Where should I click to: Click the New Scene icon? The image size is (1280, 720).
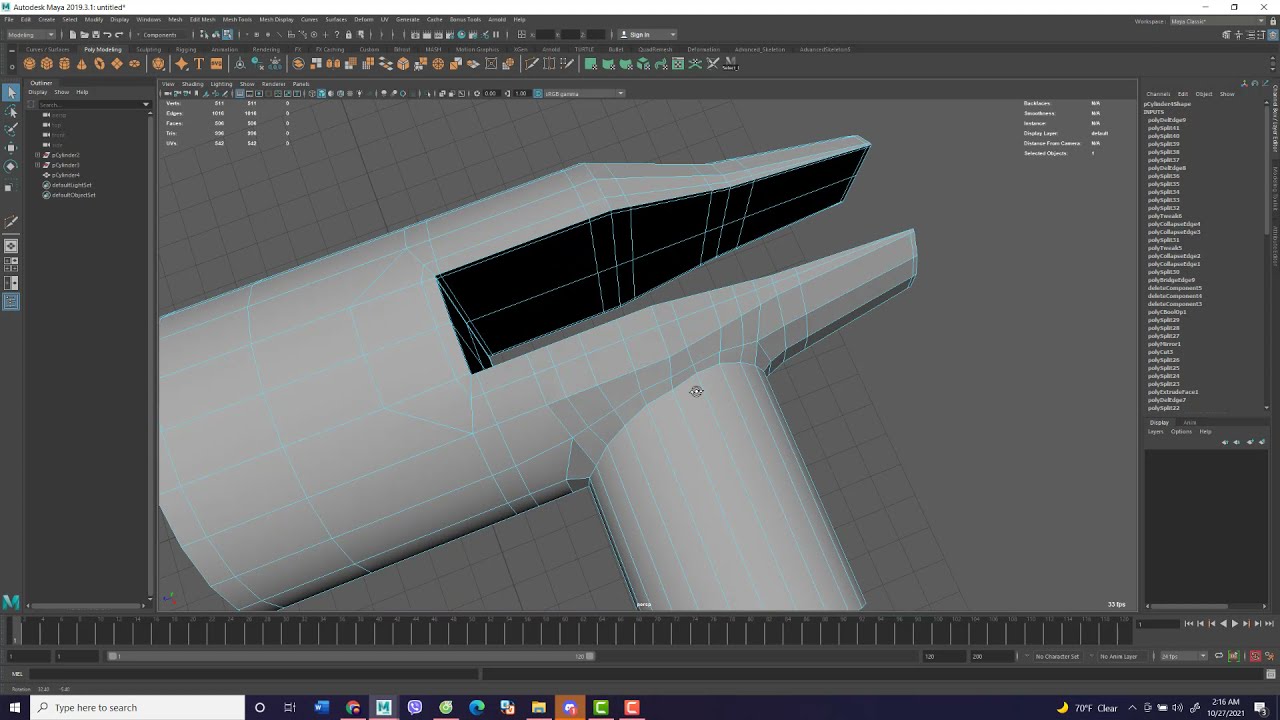(72, 35)
